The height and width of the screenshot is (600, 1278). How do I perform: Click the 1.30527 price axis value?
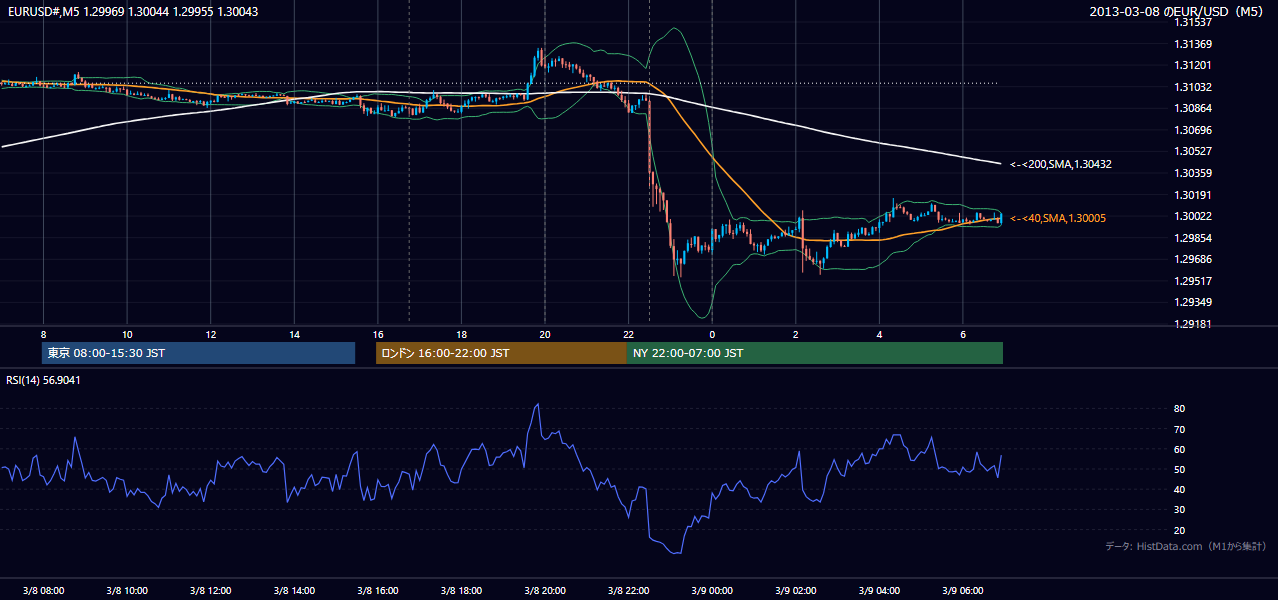(x=1193, y=151)
